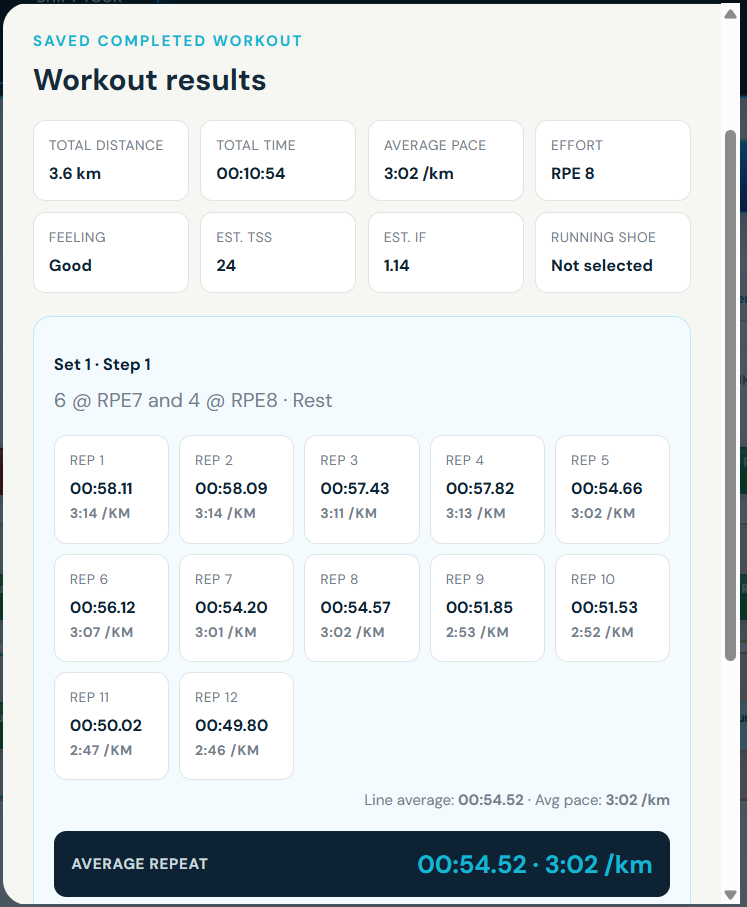Select the Rep 11 card 00:50.02
This screenshot has width=747, height=907.
pyautogui.click(x=111, y=726)
